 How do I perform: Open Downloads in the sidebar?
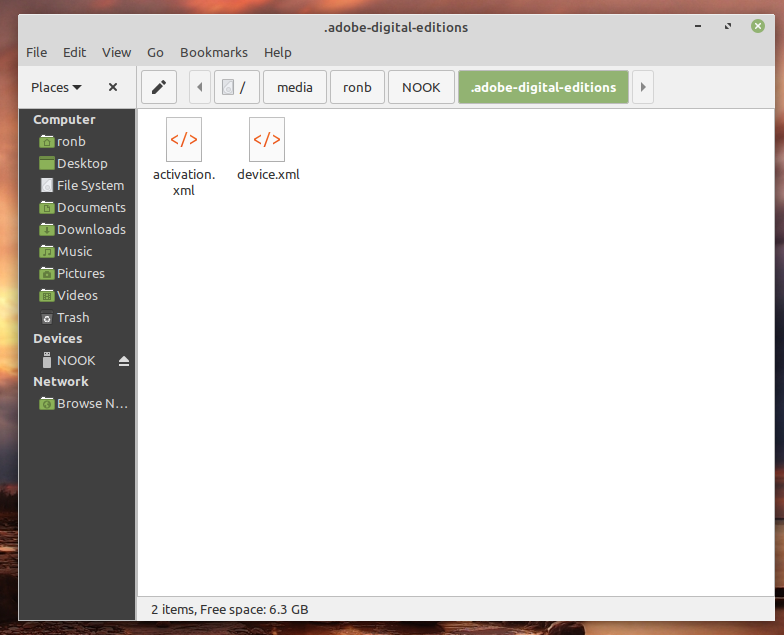click(78, 230)
